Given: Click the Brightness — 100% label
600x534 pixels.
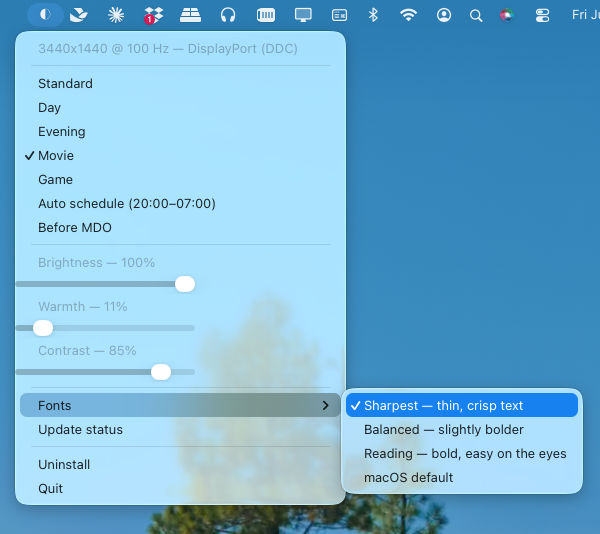Looking at the screenshot, I should click(x=96, y=262).
